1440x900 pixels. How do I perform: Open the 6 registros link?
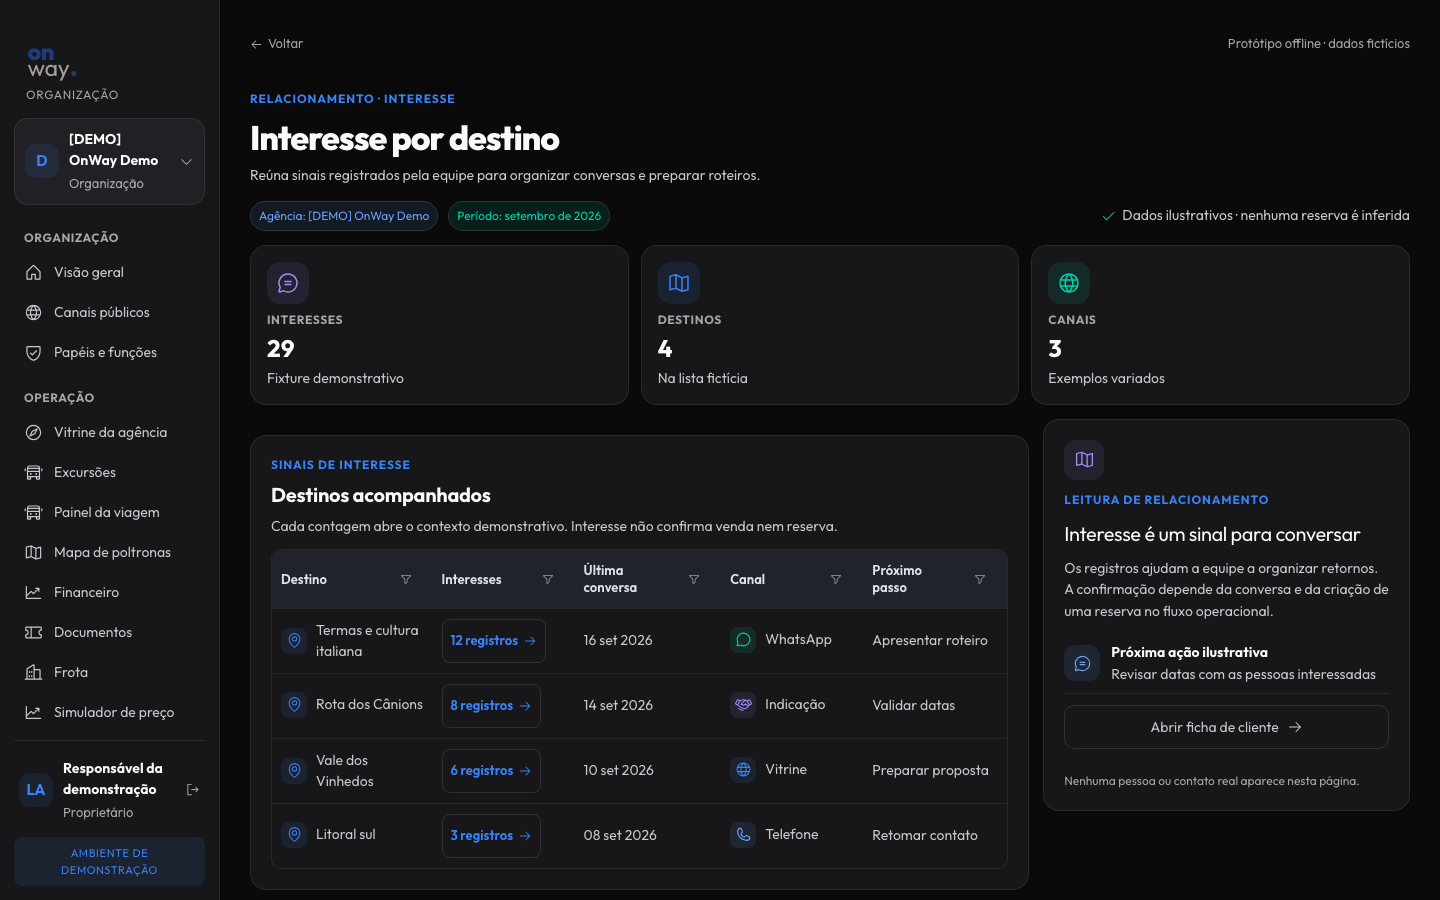[x=491, y=771]
